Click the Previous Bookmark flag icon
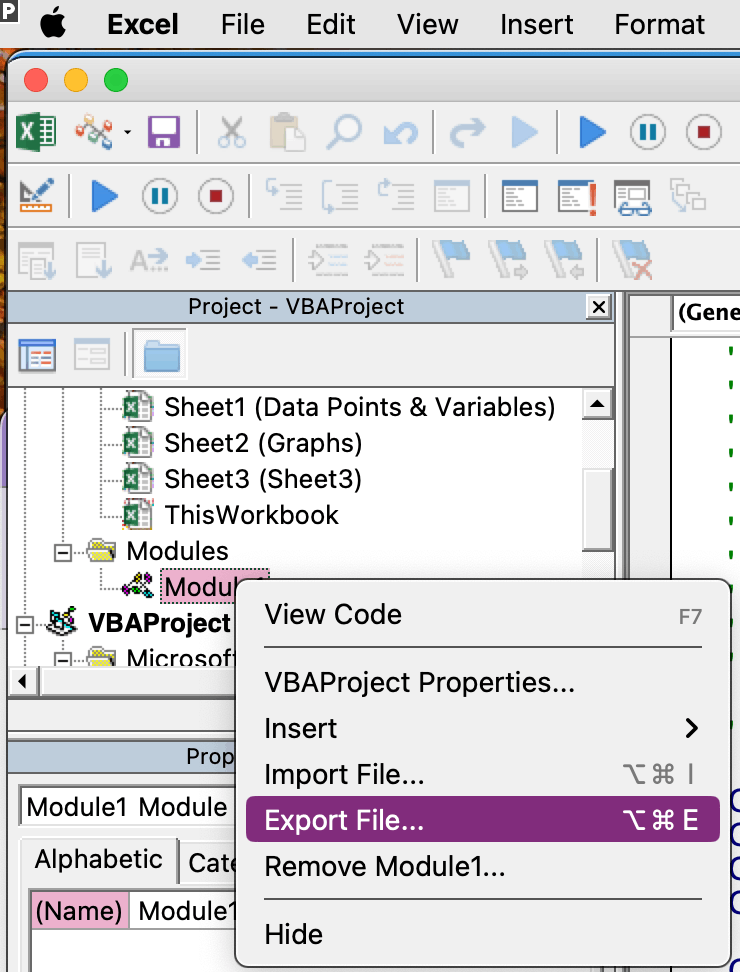The width and height of the screenshot is (740, 972). pyautogui.click(x=564, y=259)
